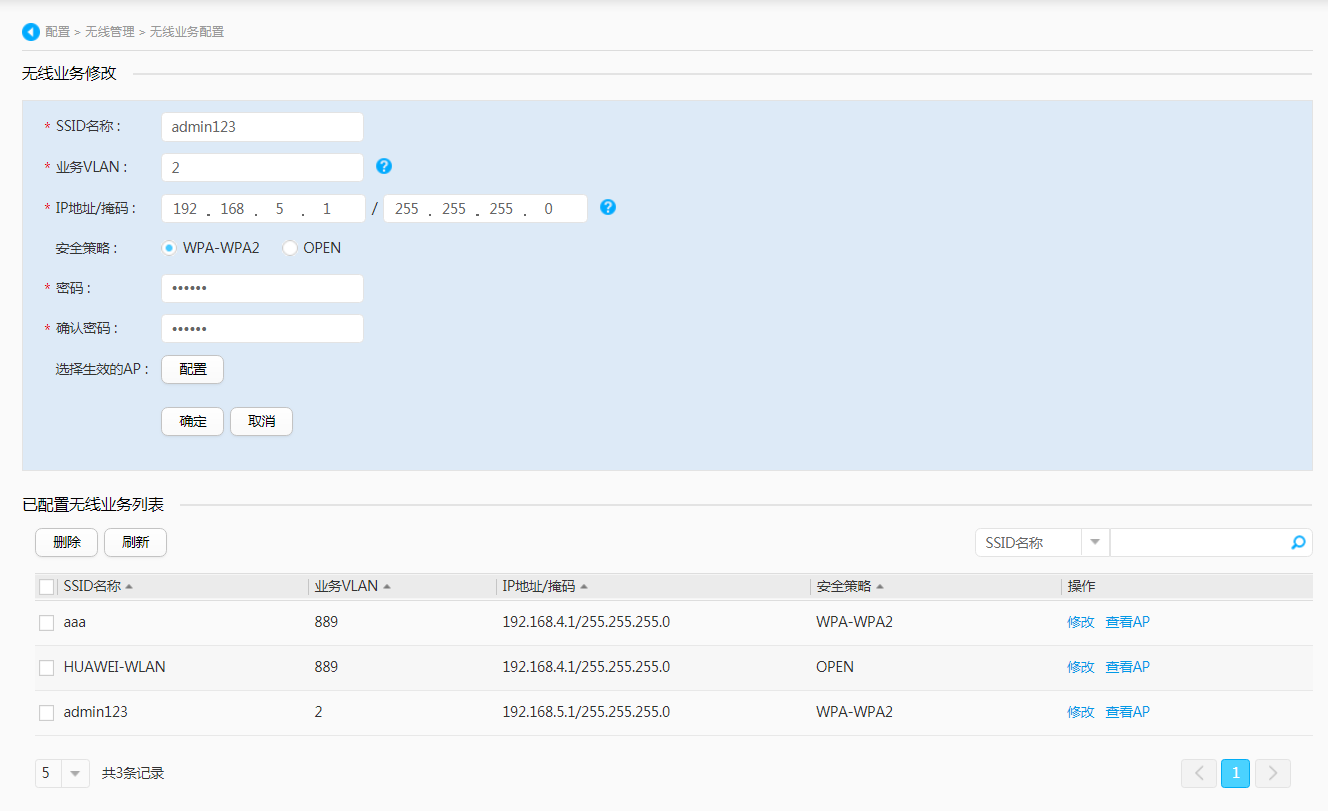Click 修改 link for aaa row
Image resolution: width=1328 pixels, height=811 pixels.
point(1080,622)
